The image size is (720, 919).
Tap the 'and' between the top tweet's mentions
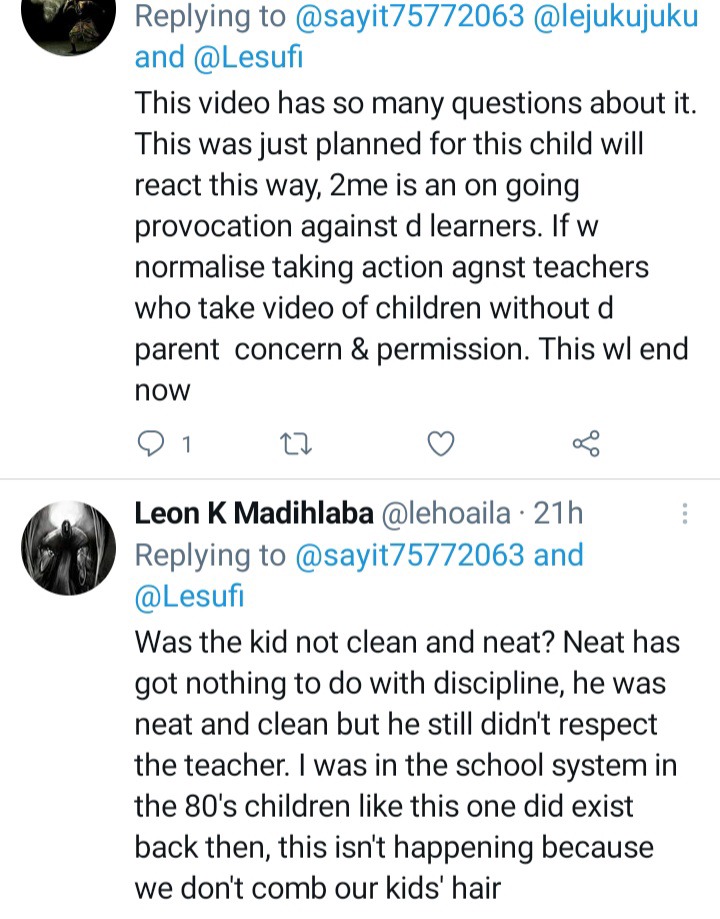pyautogui.click(x=159, y=57)
